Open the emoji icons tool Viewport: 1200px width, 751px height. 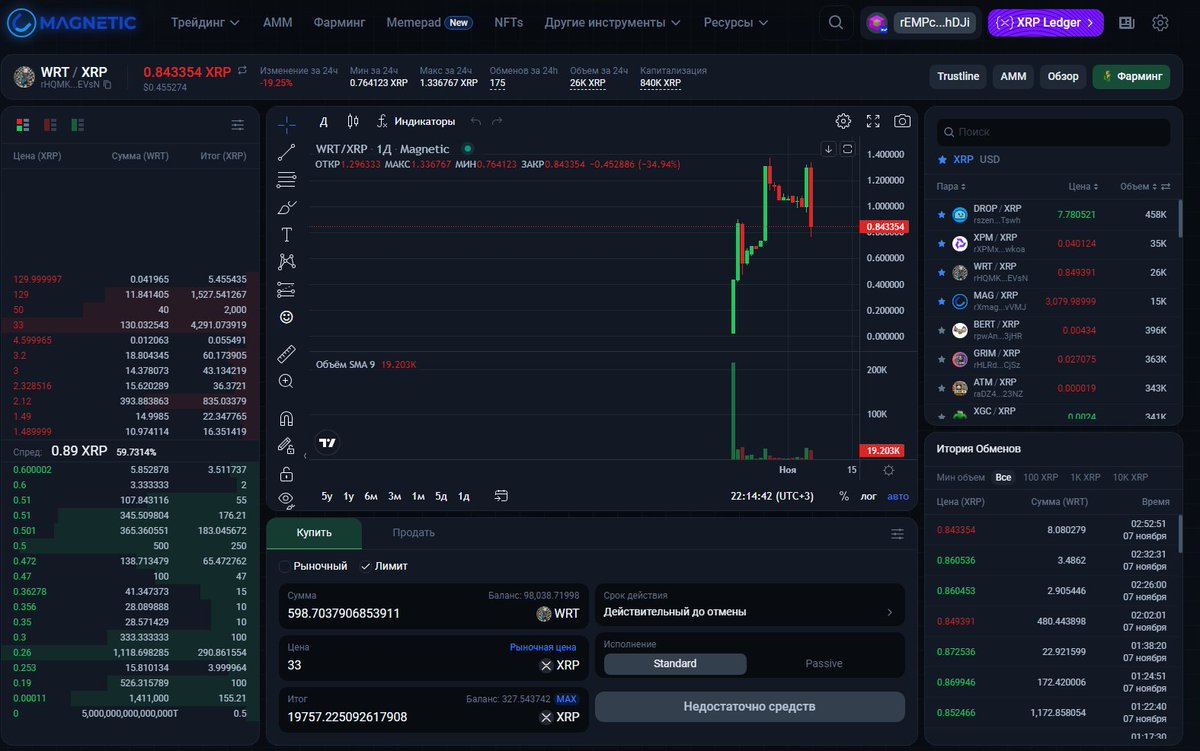click(x=287, y=317)
